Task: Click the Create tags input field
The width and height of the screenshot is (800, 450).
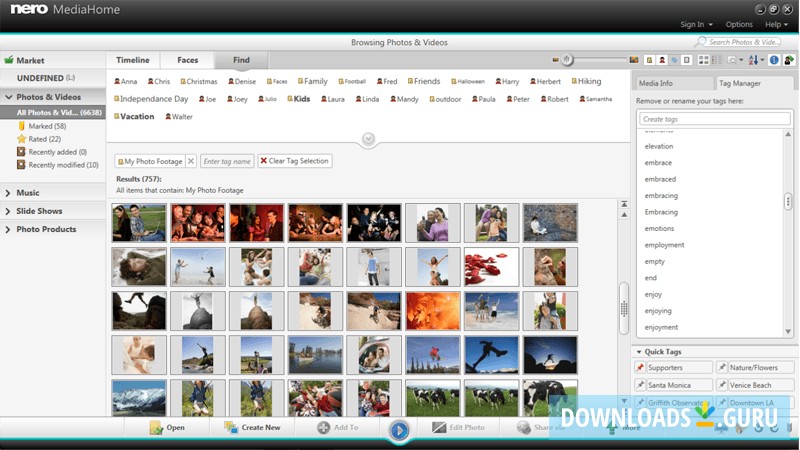Action: [714, 119]
